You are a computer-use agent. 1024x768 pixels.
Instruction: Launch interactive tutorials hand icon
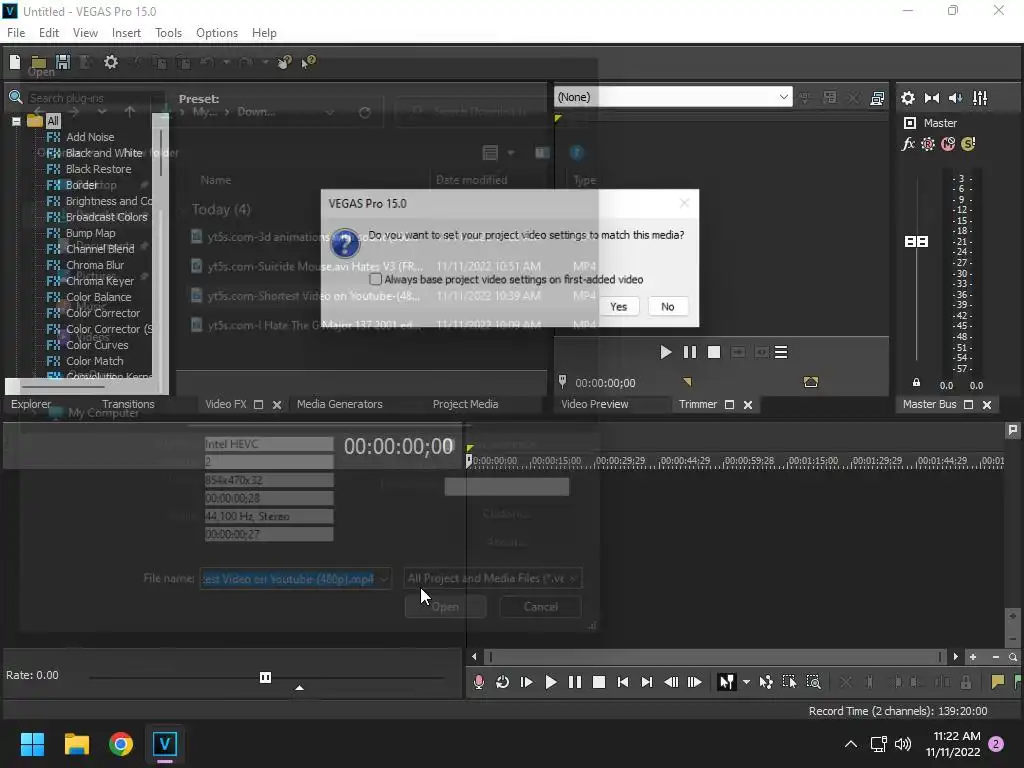click(x=284, y=62)
